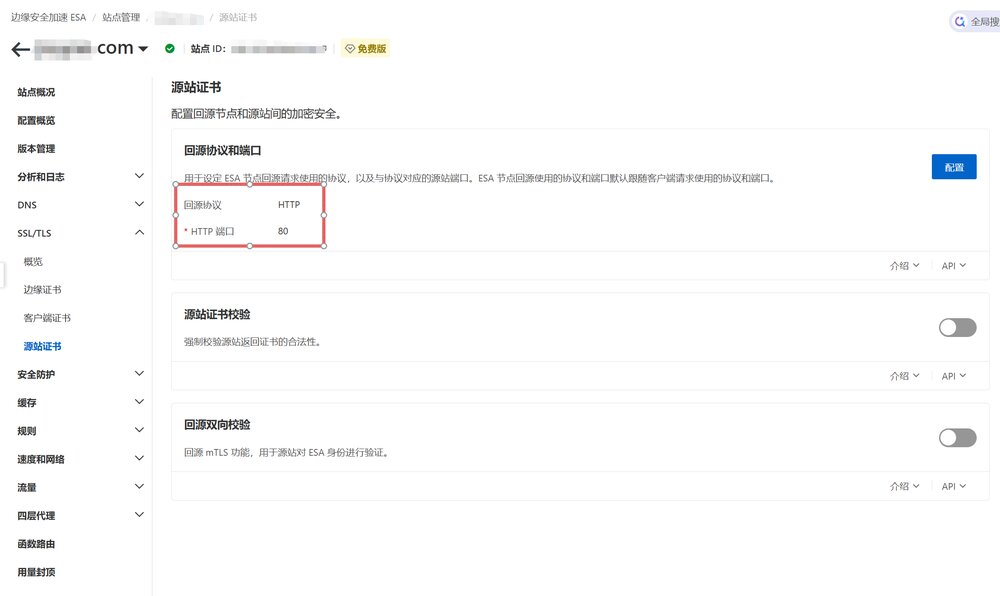Click the 边缘安全加速 ESA breadcrumb link
Image resolution: width=1000 pixels, height=596 pixels.
click(x=48, y=18)
